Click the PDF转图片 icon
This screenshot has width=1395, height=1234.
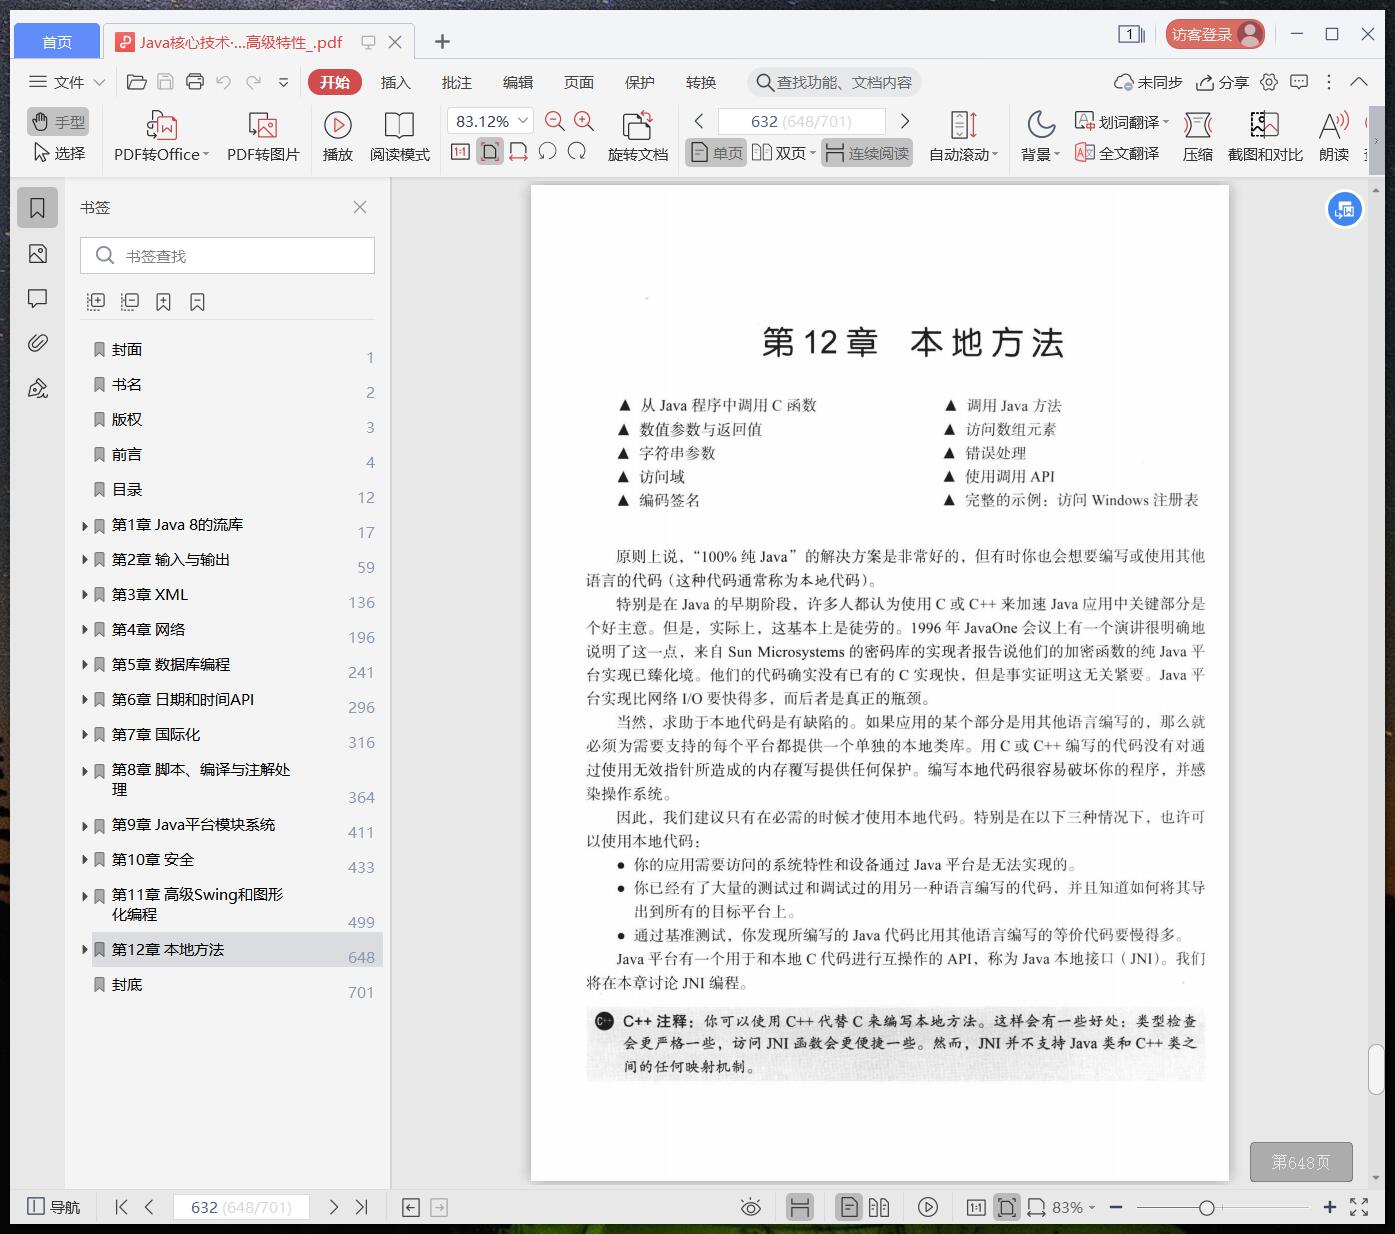click(x=263, y=137)
